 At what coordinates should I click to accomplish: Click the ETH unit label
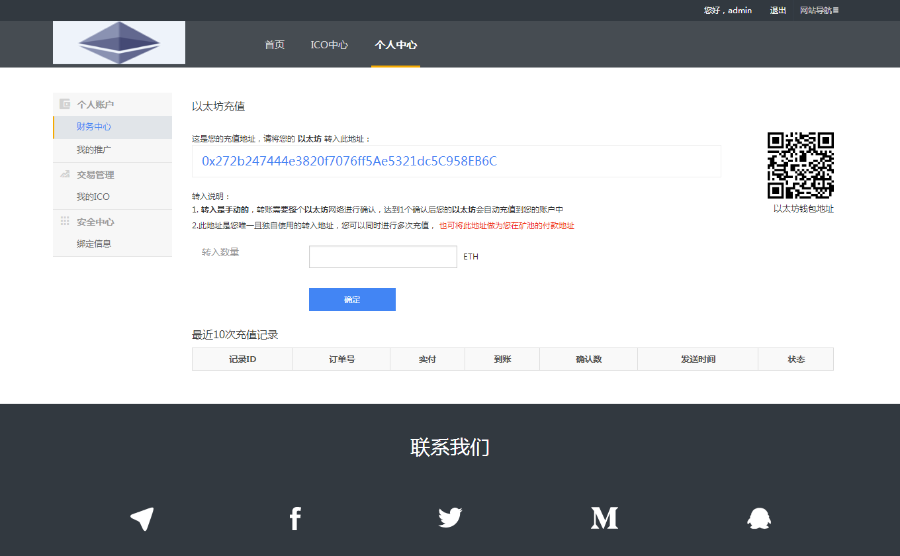pos(471,256)
